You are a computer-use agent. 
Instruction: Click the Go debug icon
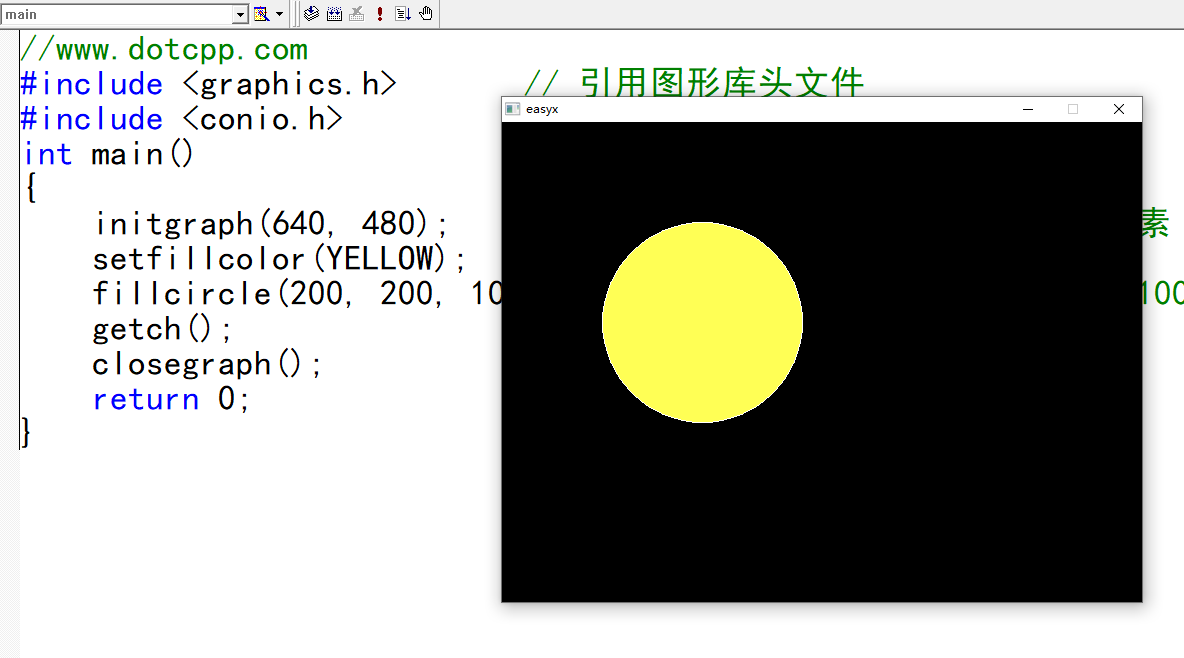point(402,13)
